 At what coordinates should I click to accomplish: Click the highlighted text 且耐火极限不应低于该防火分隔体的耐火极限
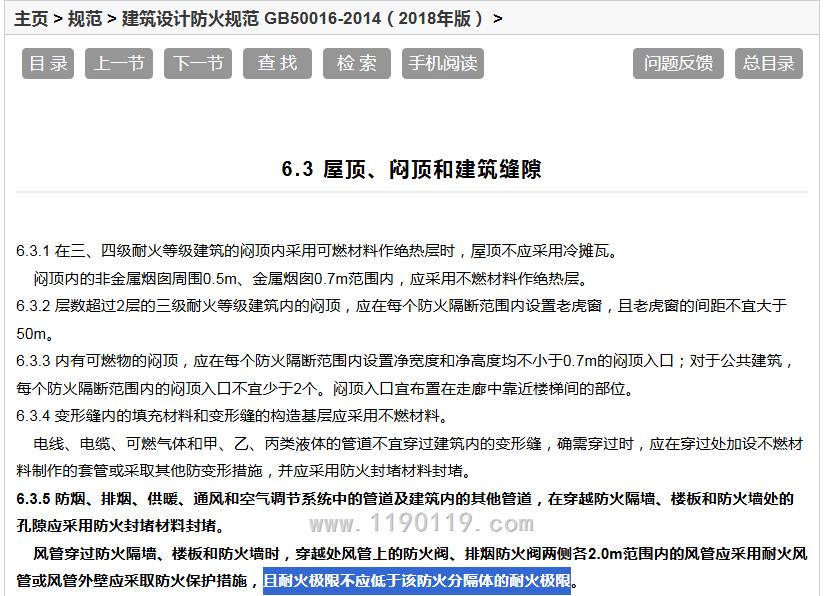417,581
